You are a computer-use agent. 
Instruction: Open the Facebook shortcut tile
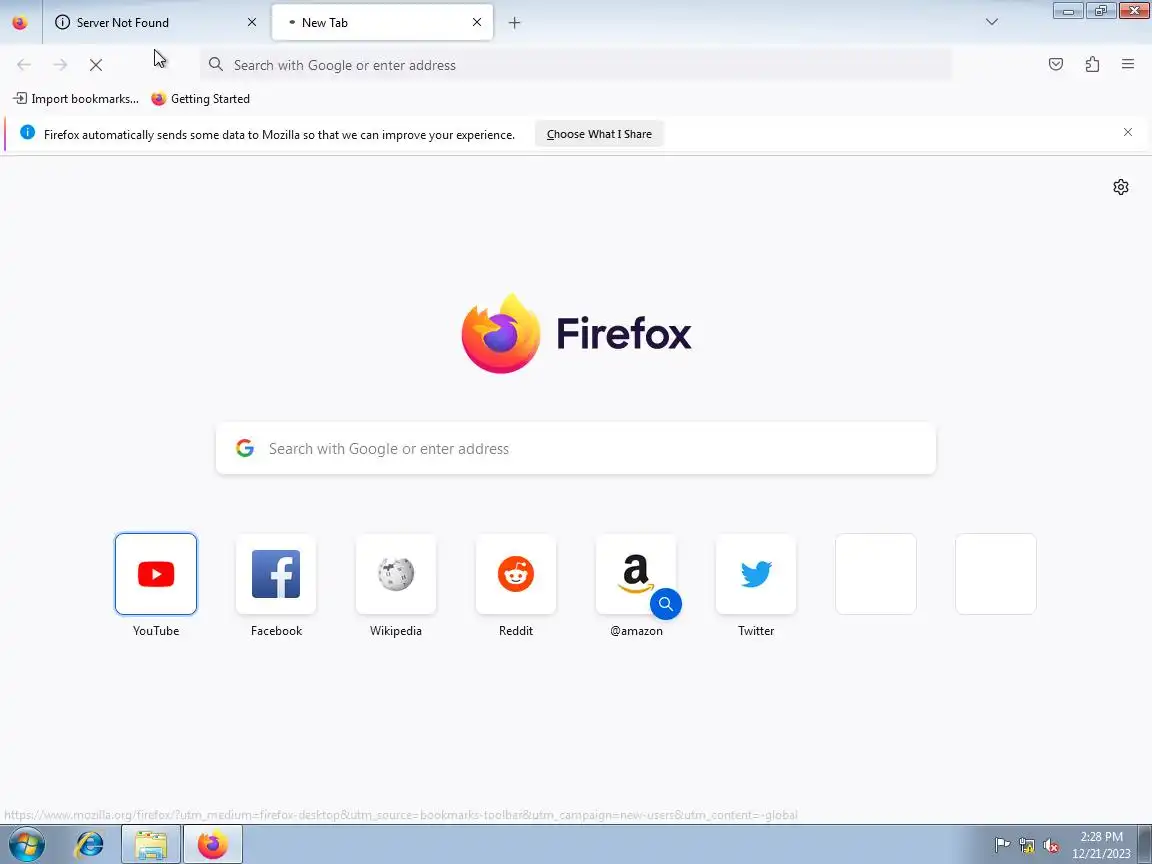point(276,574)
